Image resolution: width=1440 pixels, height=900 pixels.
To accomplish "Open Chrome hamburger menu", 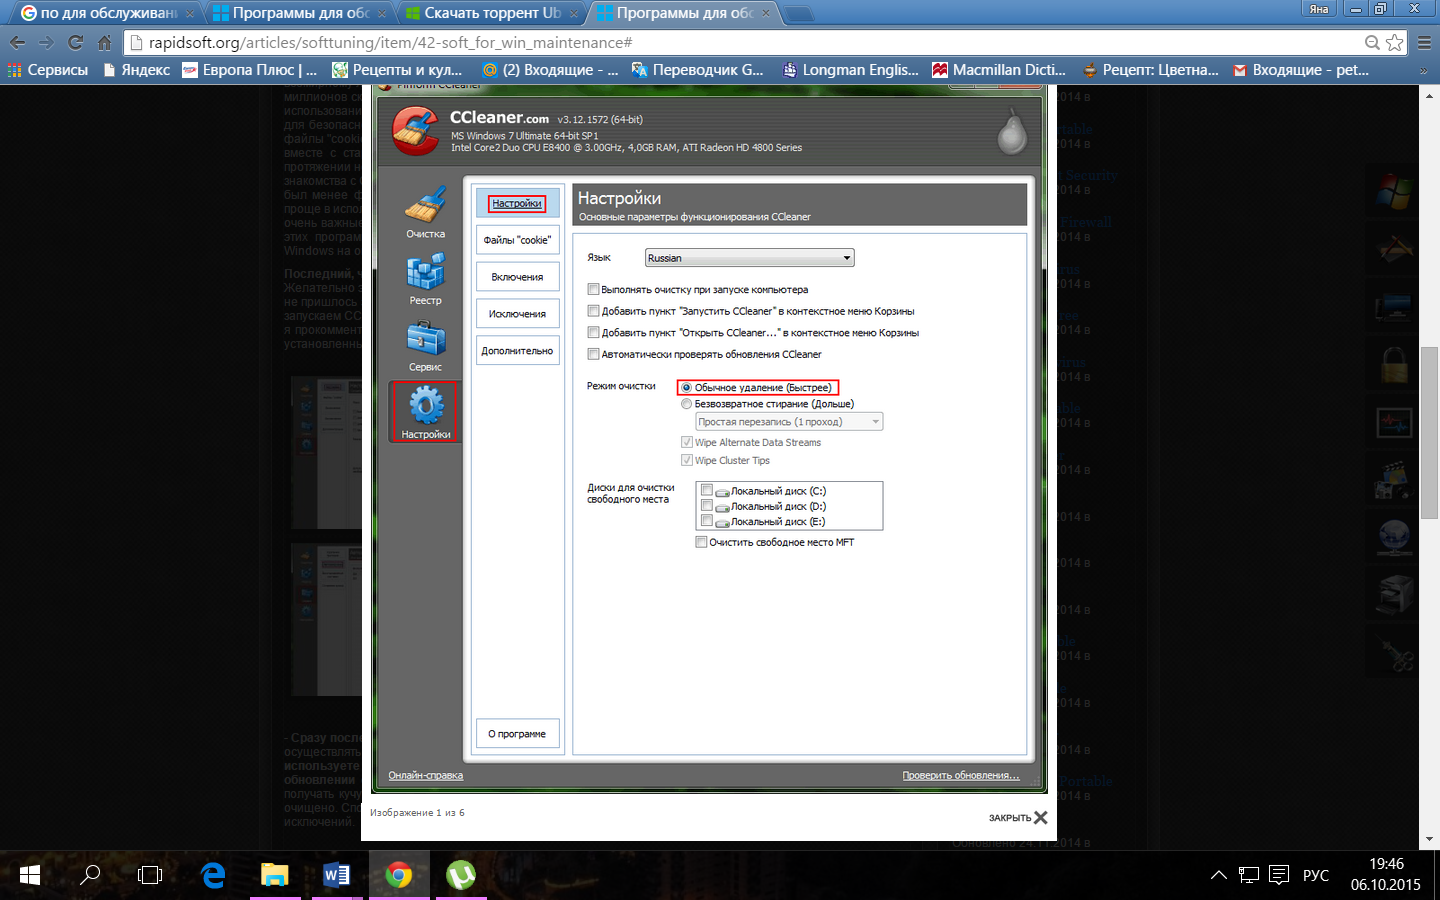I will click(x=1424, y=42).
